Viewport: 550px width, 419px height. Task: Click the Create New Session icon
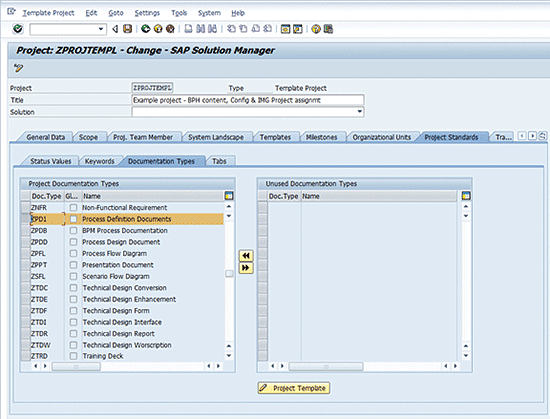(286, 29)
